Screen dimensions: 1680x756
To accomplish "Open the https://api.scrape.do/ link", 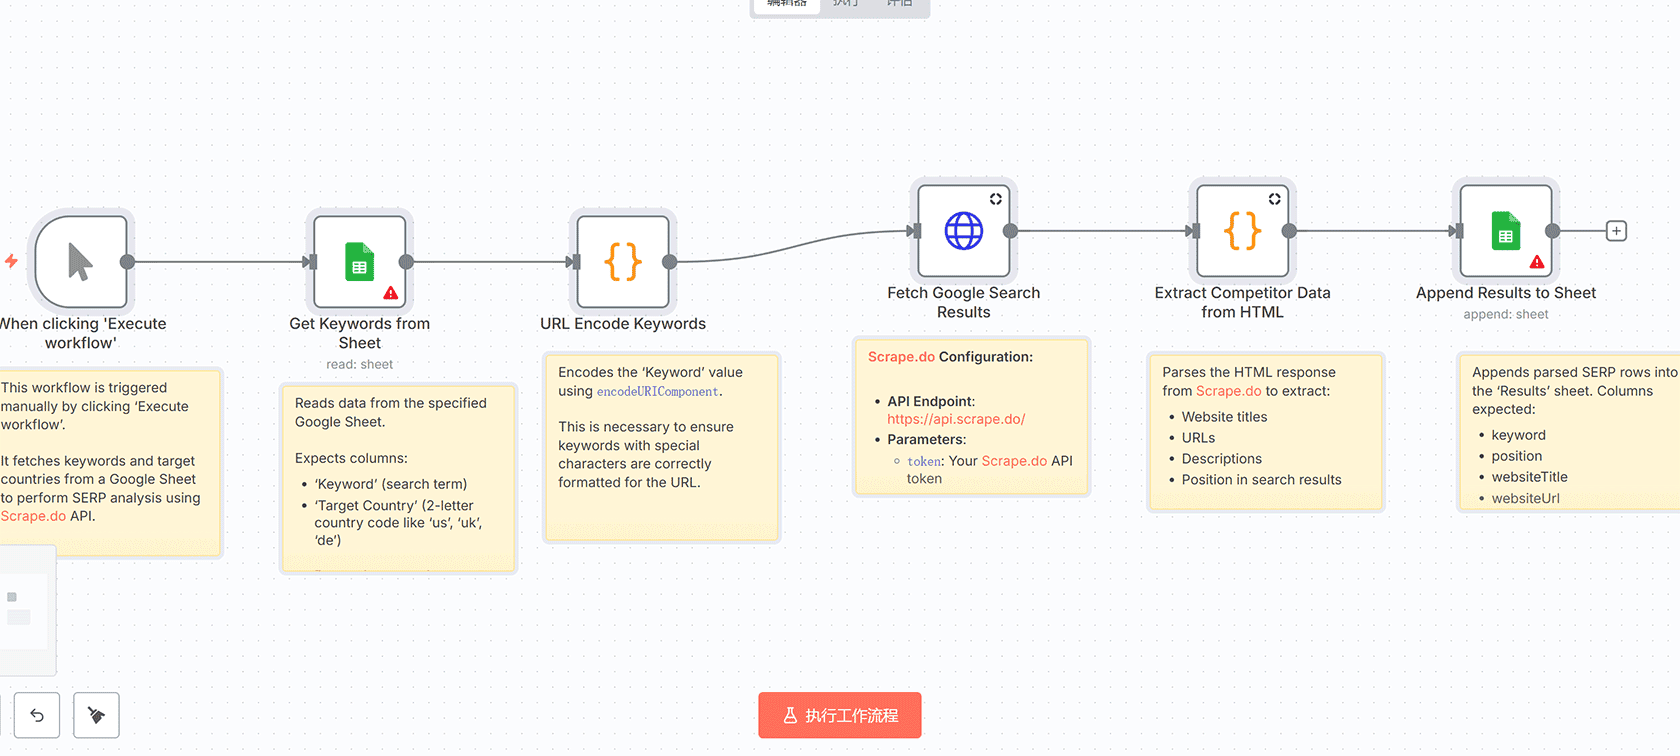I will (956, 419).
